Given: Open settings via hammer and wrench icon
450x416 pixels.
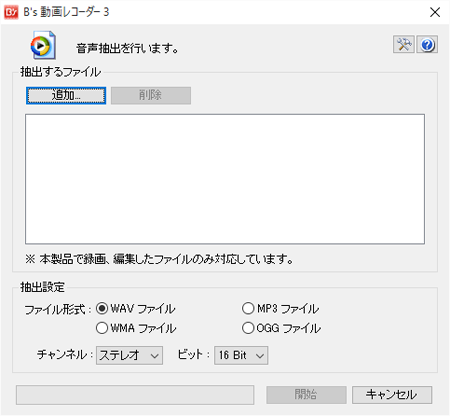Looking at the screenshot, I should [x=404, y=44].
